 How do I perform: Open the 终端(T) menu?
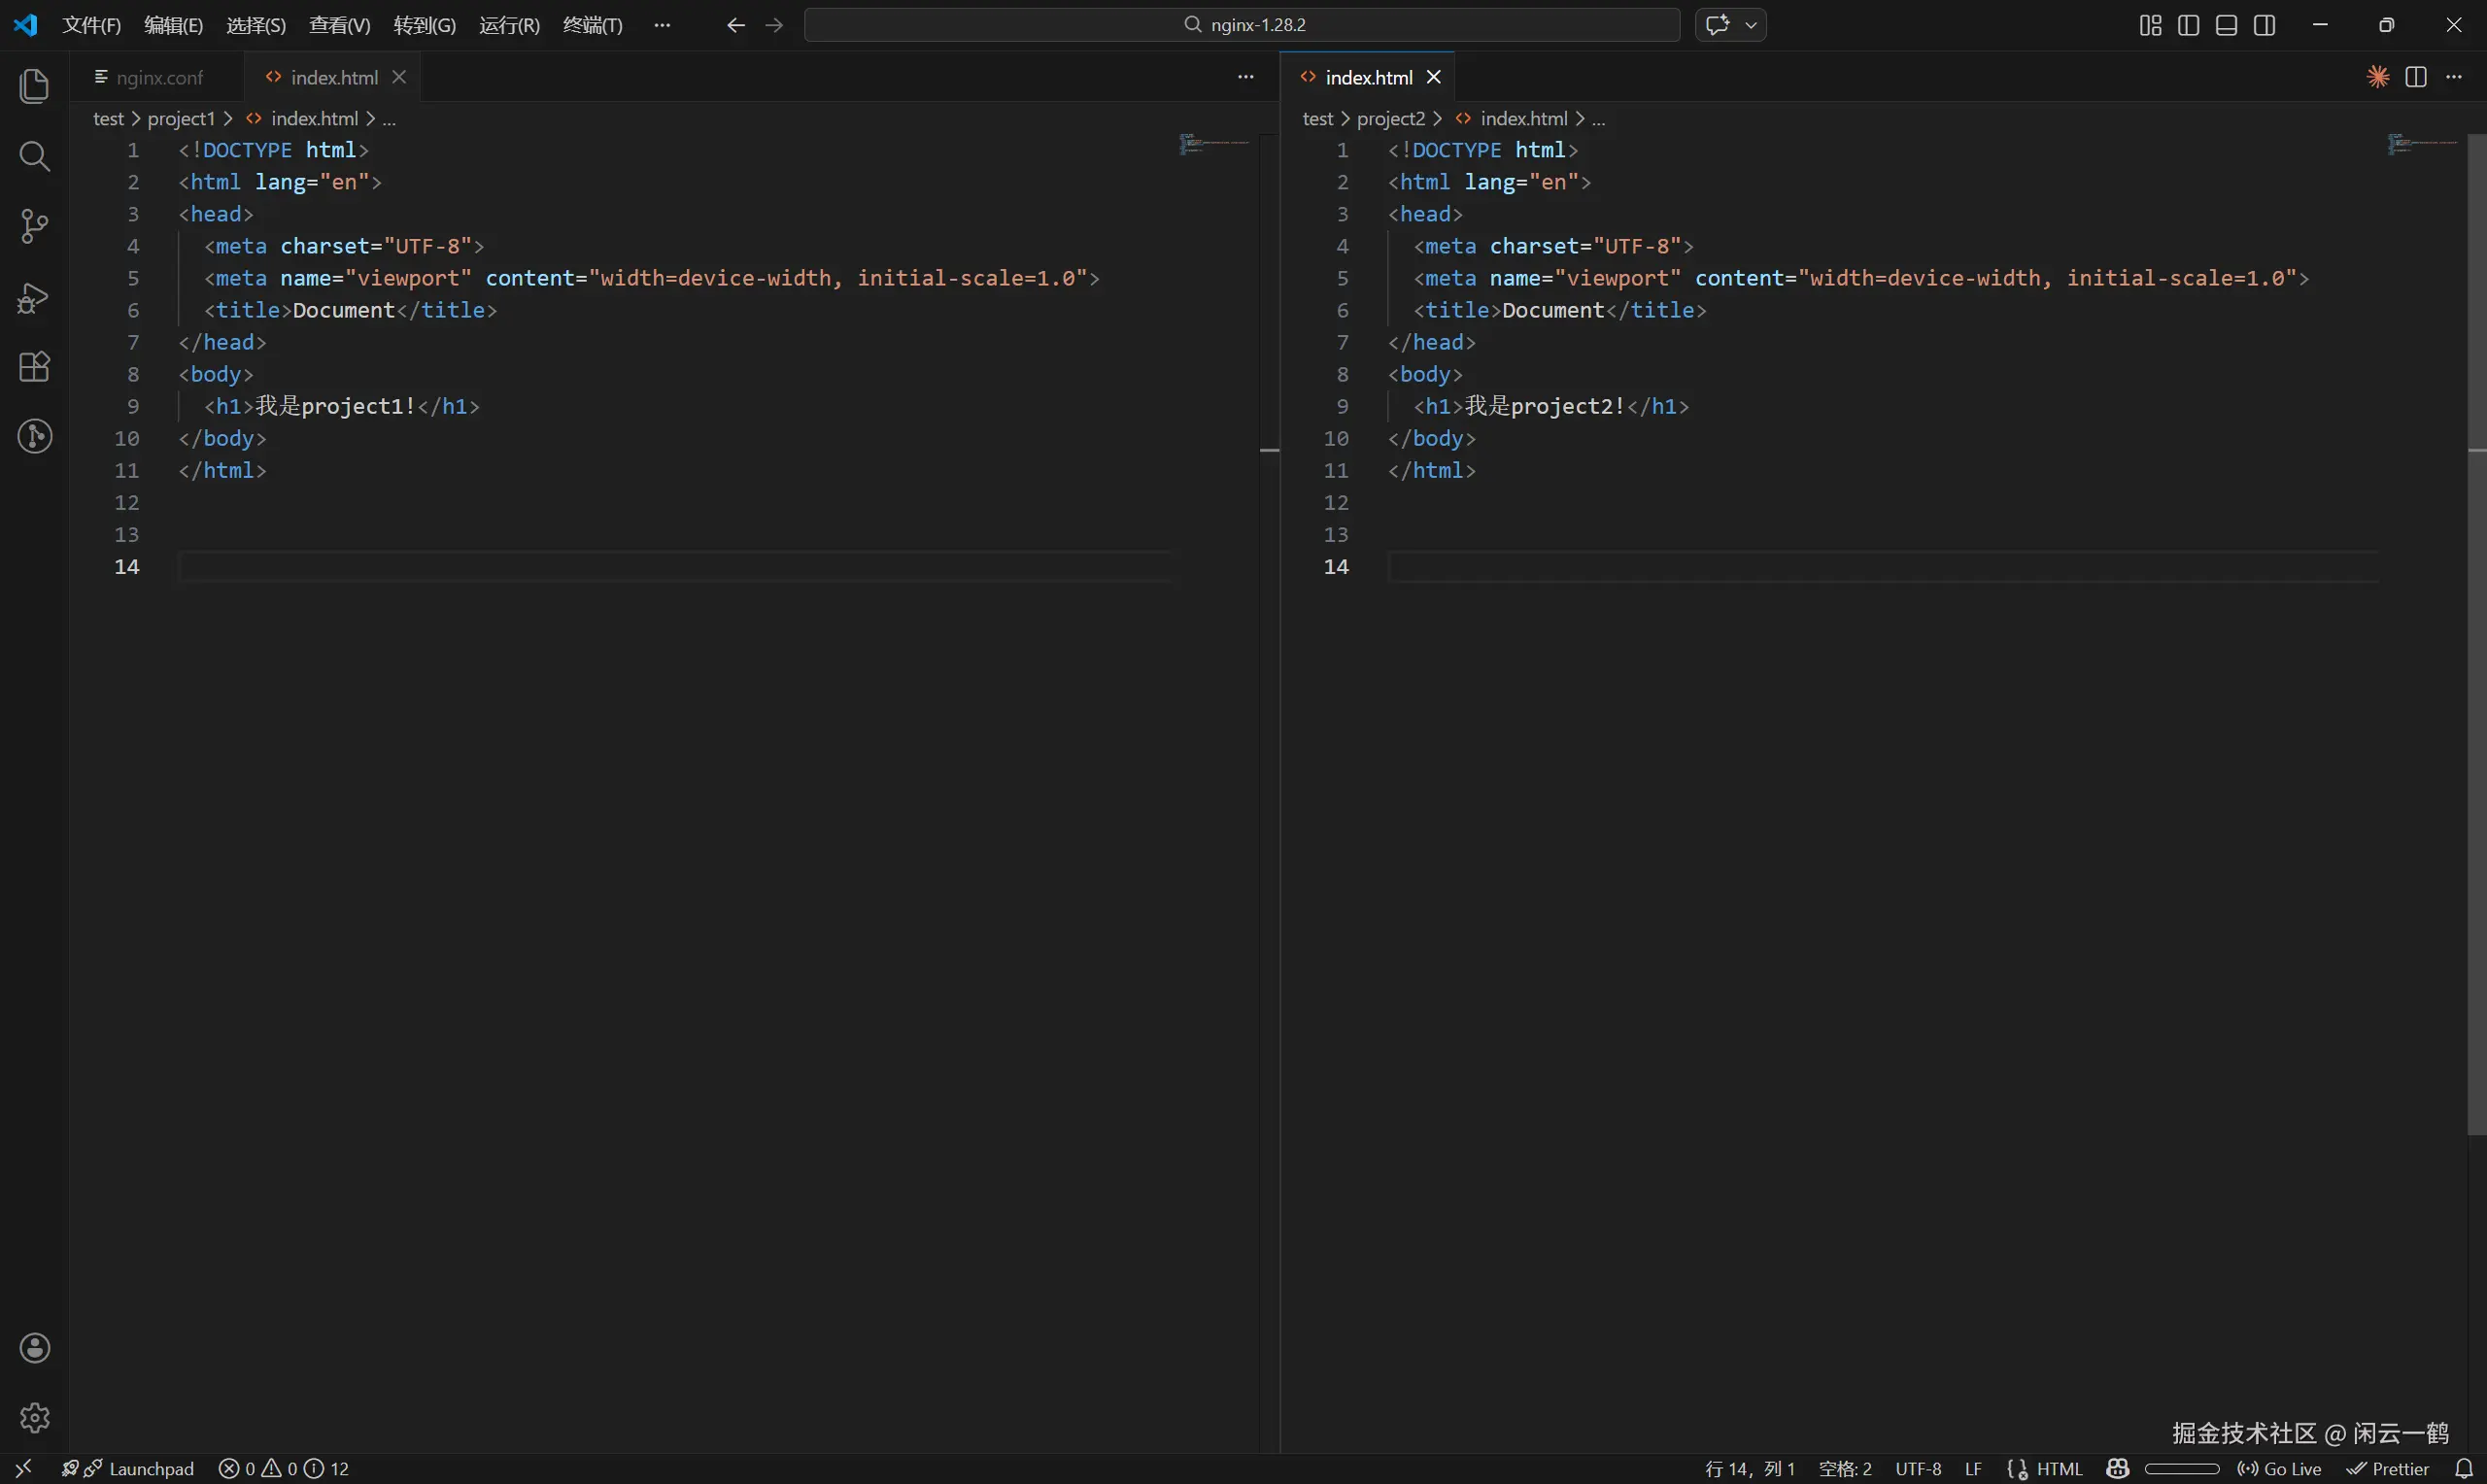click(x=592, y=25)
